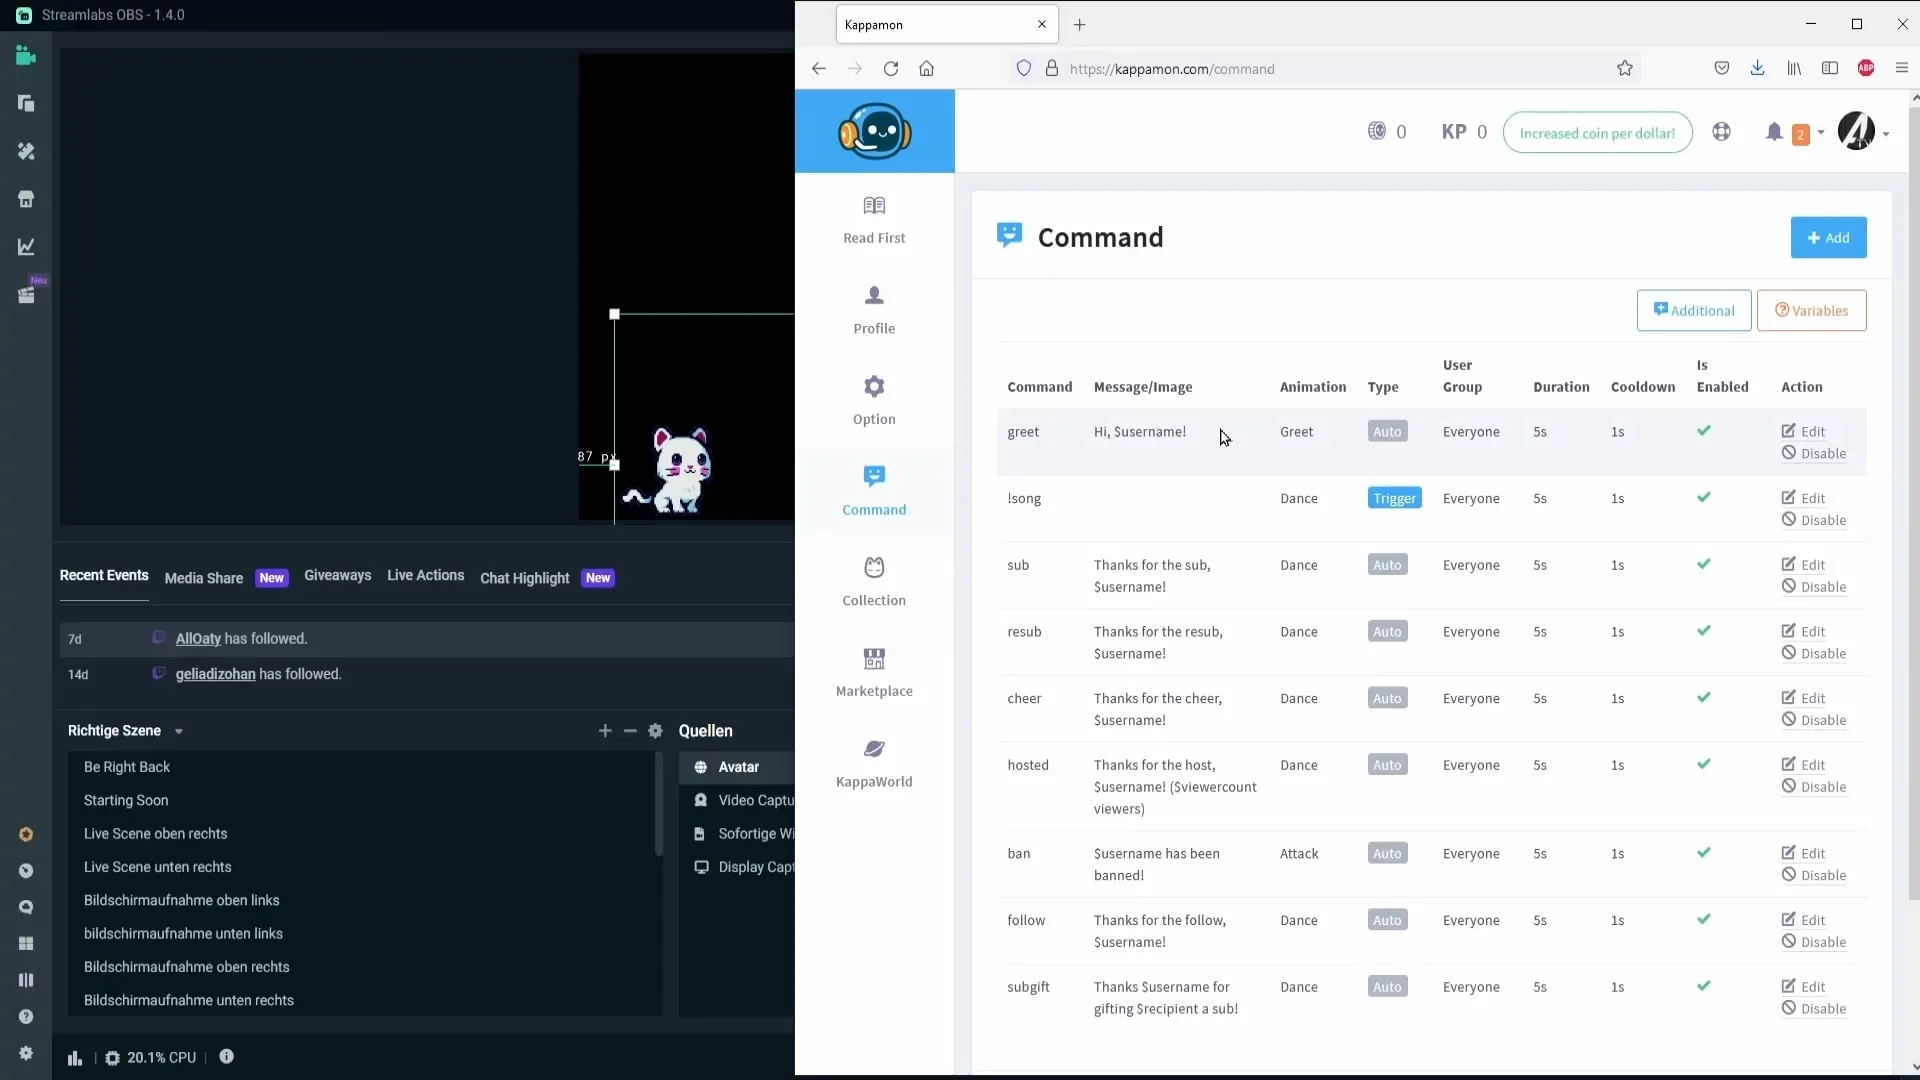The width and height of the screenshot is (1920, 1080).
Task: Disable the cheer command
Action: point(1813,720)
